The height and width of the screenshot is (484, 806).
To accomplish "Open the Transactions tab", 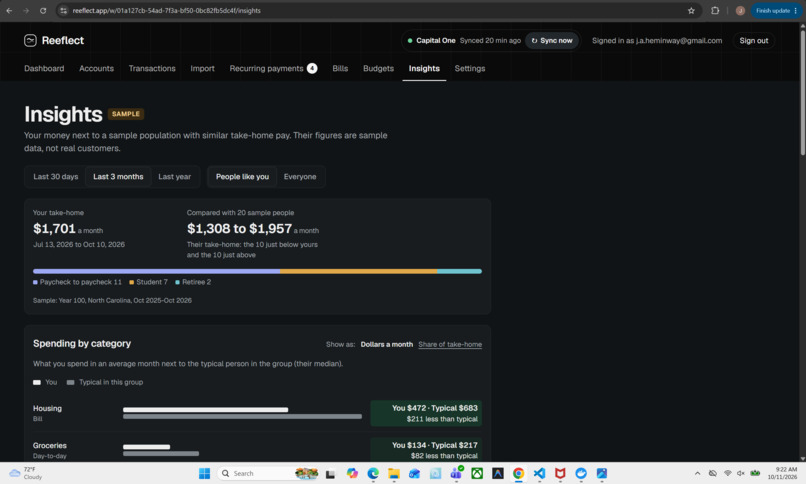I will pos(152,68).
